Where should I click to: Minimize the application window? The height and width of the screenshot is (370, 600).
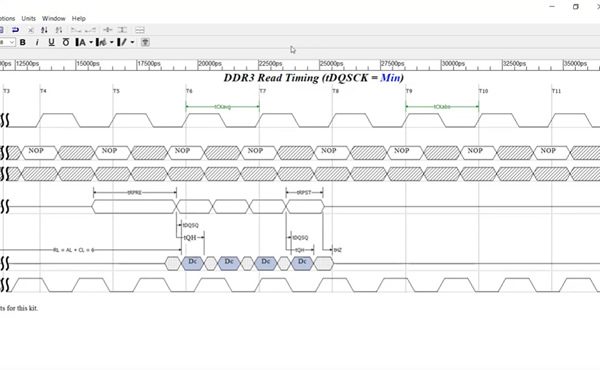tap(552, 7)
